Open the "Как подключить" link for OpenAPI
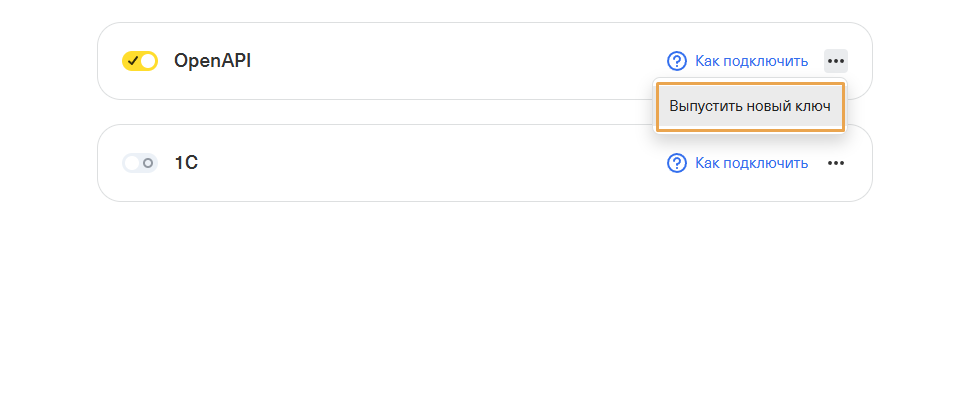This screenshot has width=969, height=400. [751, 61]
